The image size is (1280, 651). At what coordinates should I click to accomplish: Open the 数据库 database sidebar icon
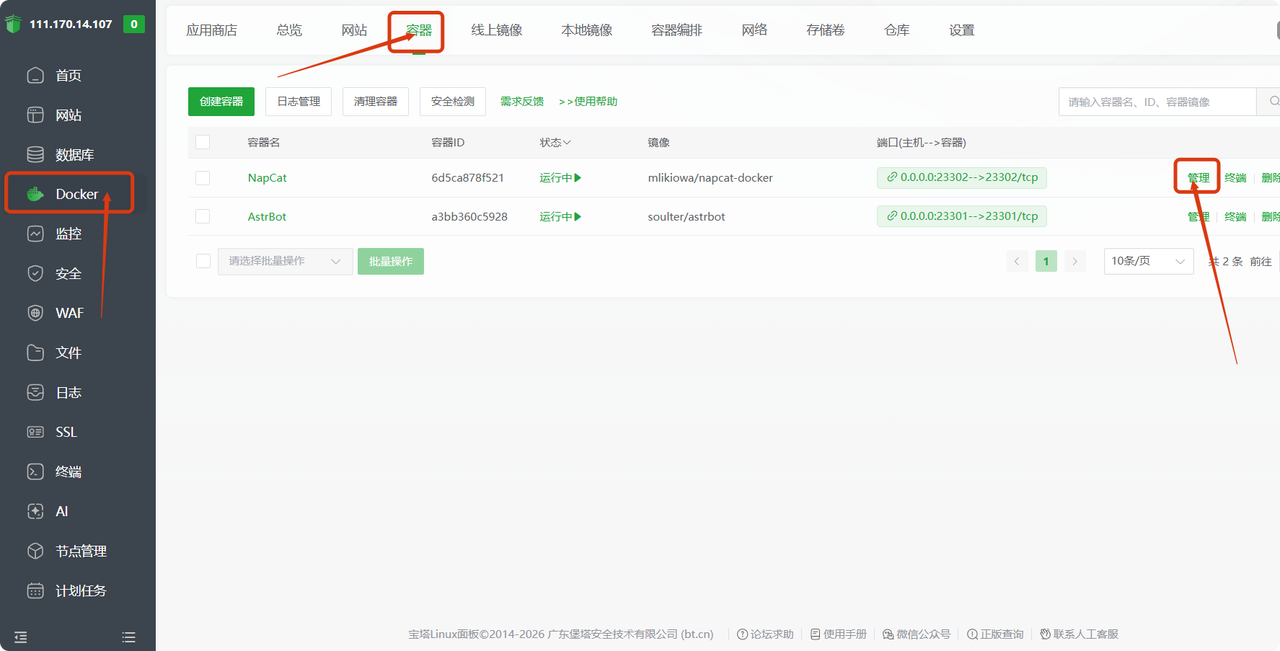point(36,155)
